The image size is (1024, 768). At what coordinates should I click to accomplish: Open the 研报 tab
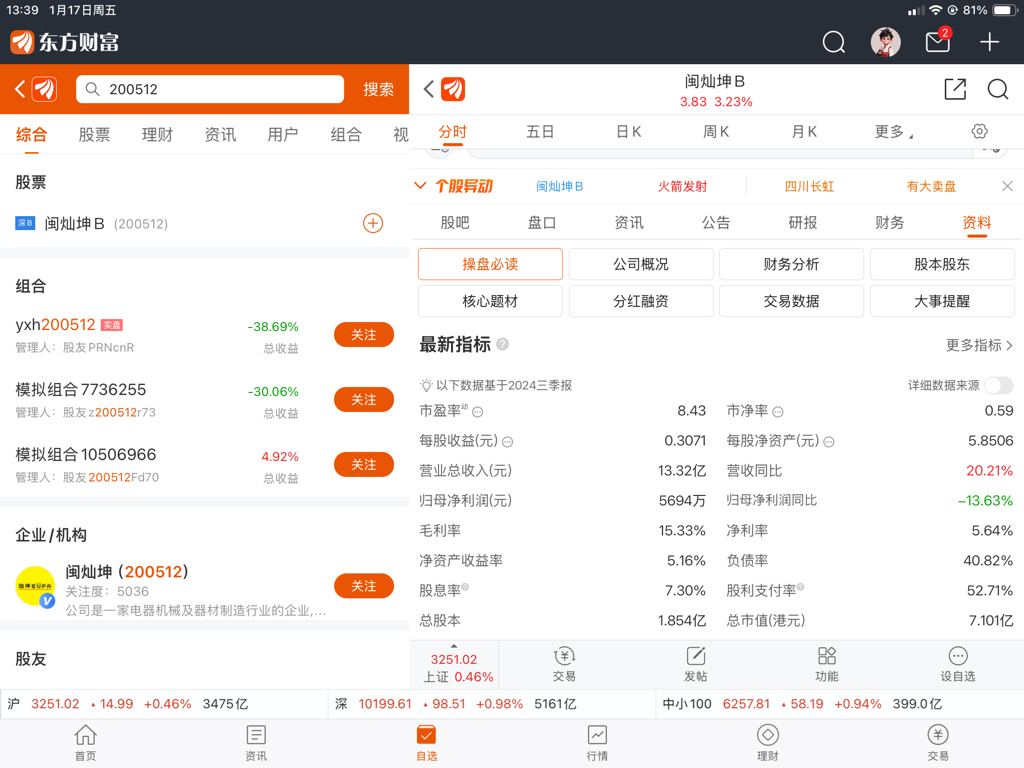803,223
